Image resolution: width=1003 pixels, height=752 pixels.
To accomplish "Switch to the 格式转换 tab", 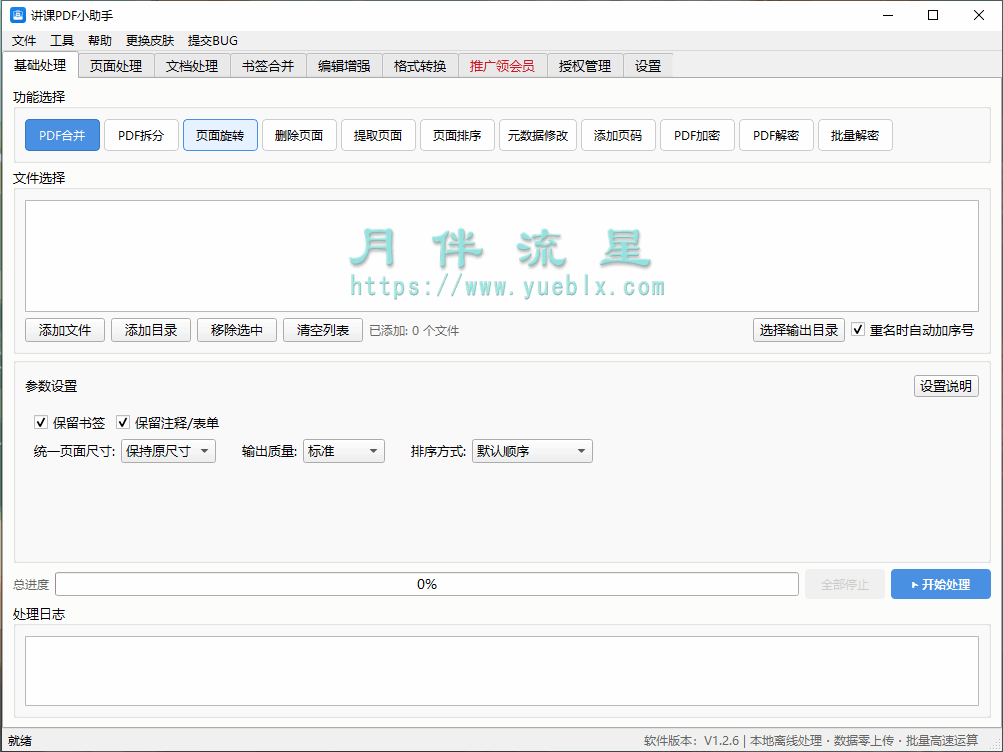I will point(420,66).
